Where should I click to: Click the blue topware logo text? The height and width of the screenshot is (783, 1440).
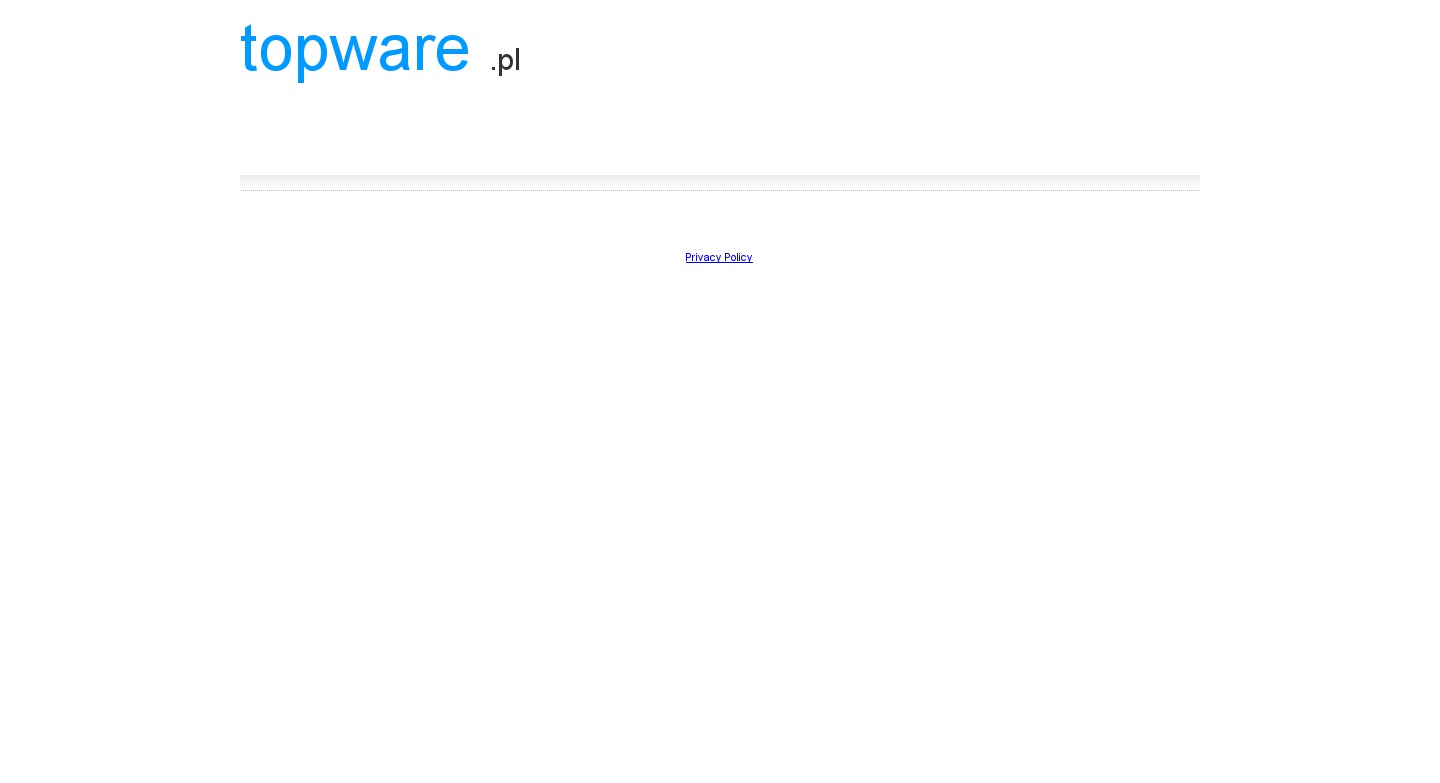(x=354, y=48)
